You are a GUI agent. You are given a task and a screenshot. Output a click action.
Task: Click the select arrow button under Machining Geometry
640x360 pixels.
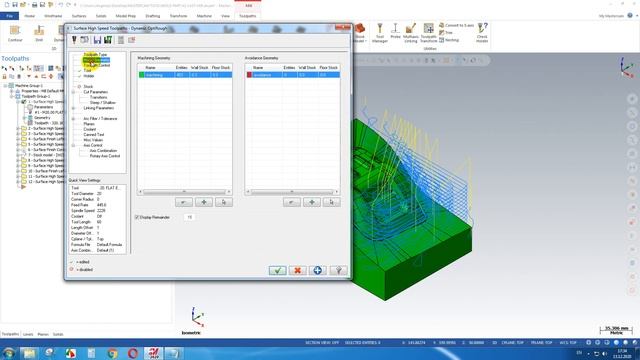click(224, 202)
